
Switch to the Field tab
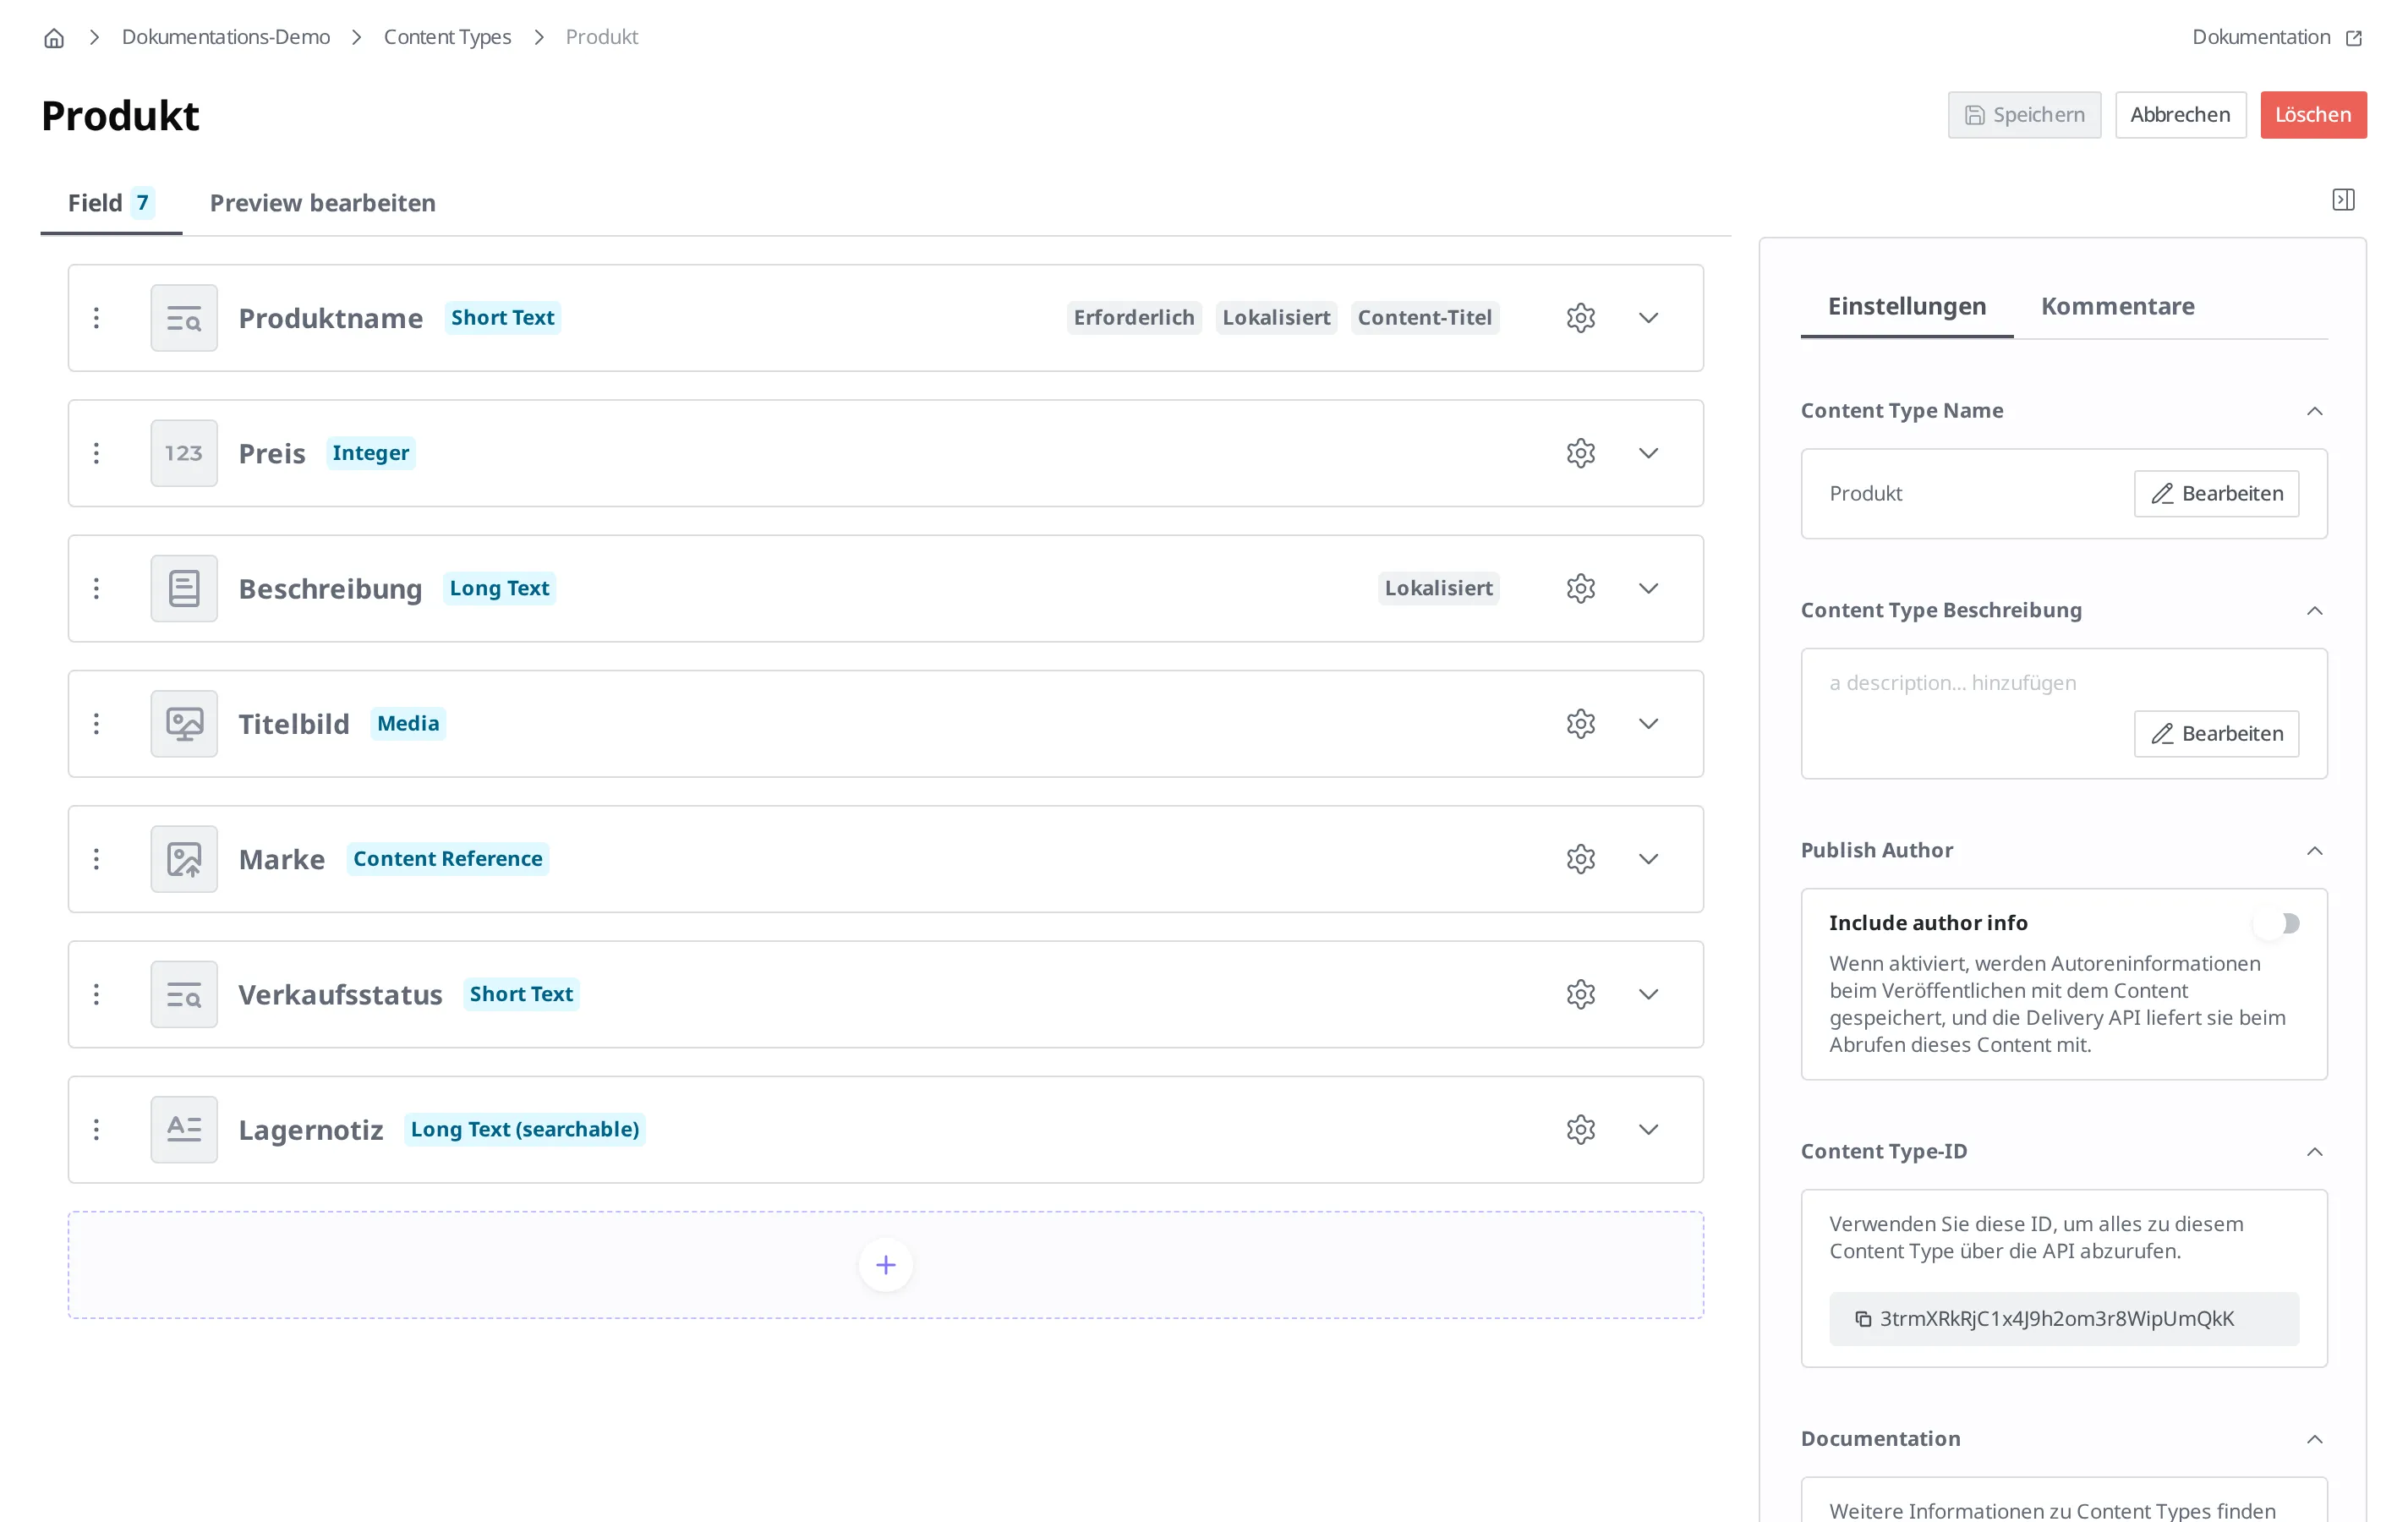111,203
